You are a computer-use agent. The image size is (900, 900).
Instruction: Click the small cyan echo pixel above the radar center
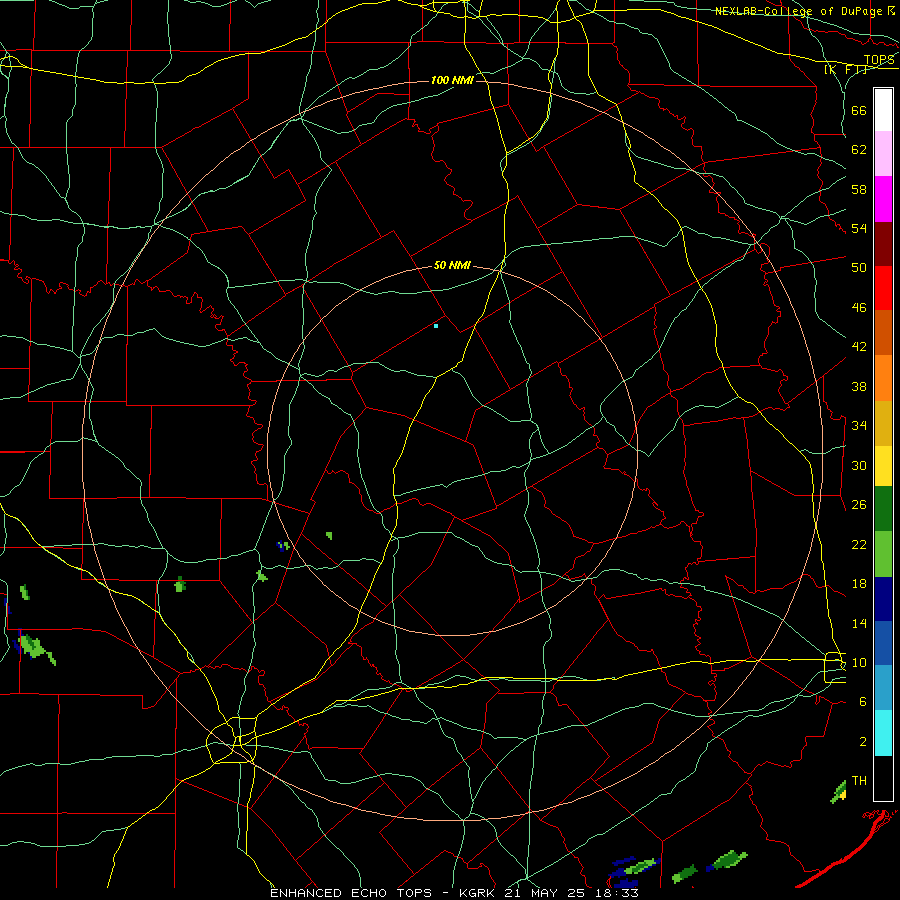436,326
